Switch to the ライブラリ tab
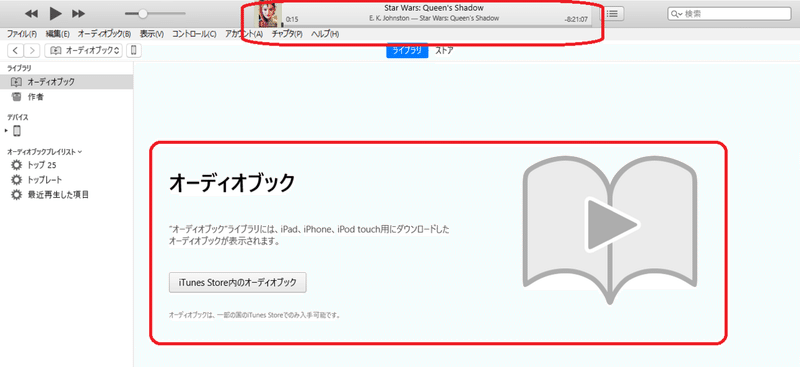Viewport: 800px width, 367px height. coord(407,50)
